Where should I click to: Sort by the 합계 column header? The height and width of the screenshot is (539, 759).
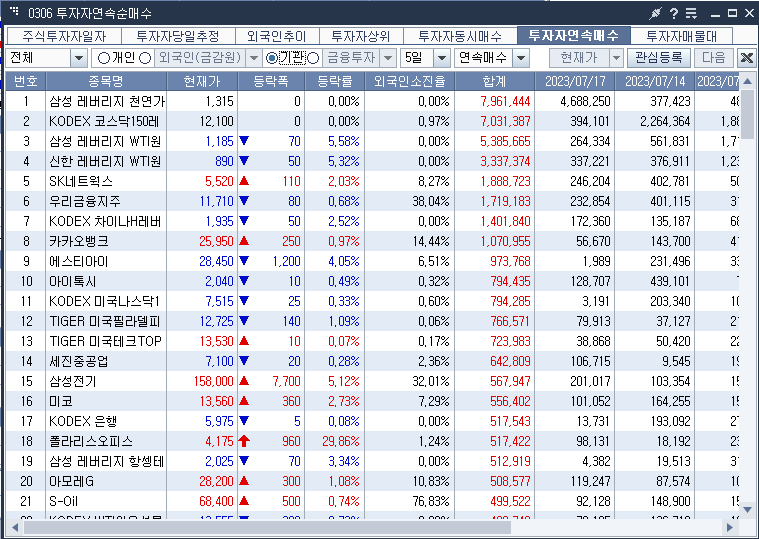click(494, 81)
